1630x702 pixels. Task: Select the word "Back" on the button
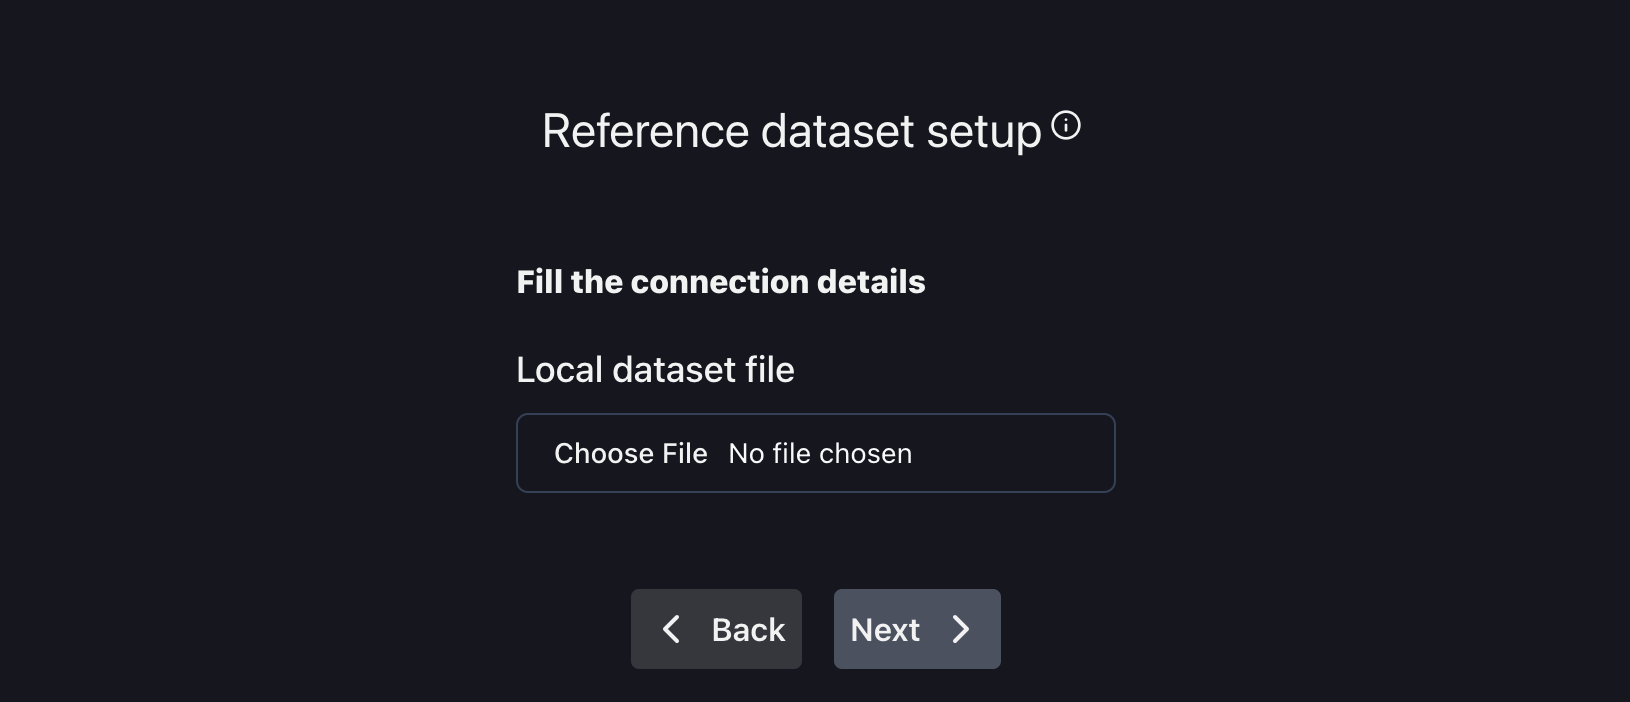coord(748,630)
